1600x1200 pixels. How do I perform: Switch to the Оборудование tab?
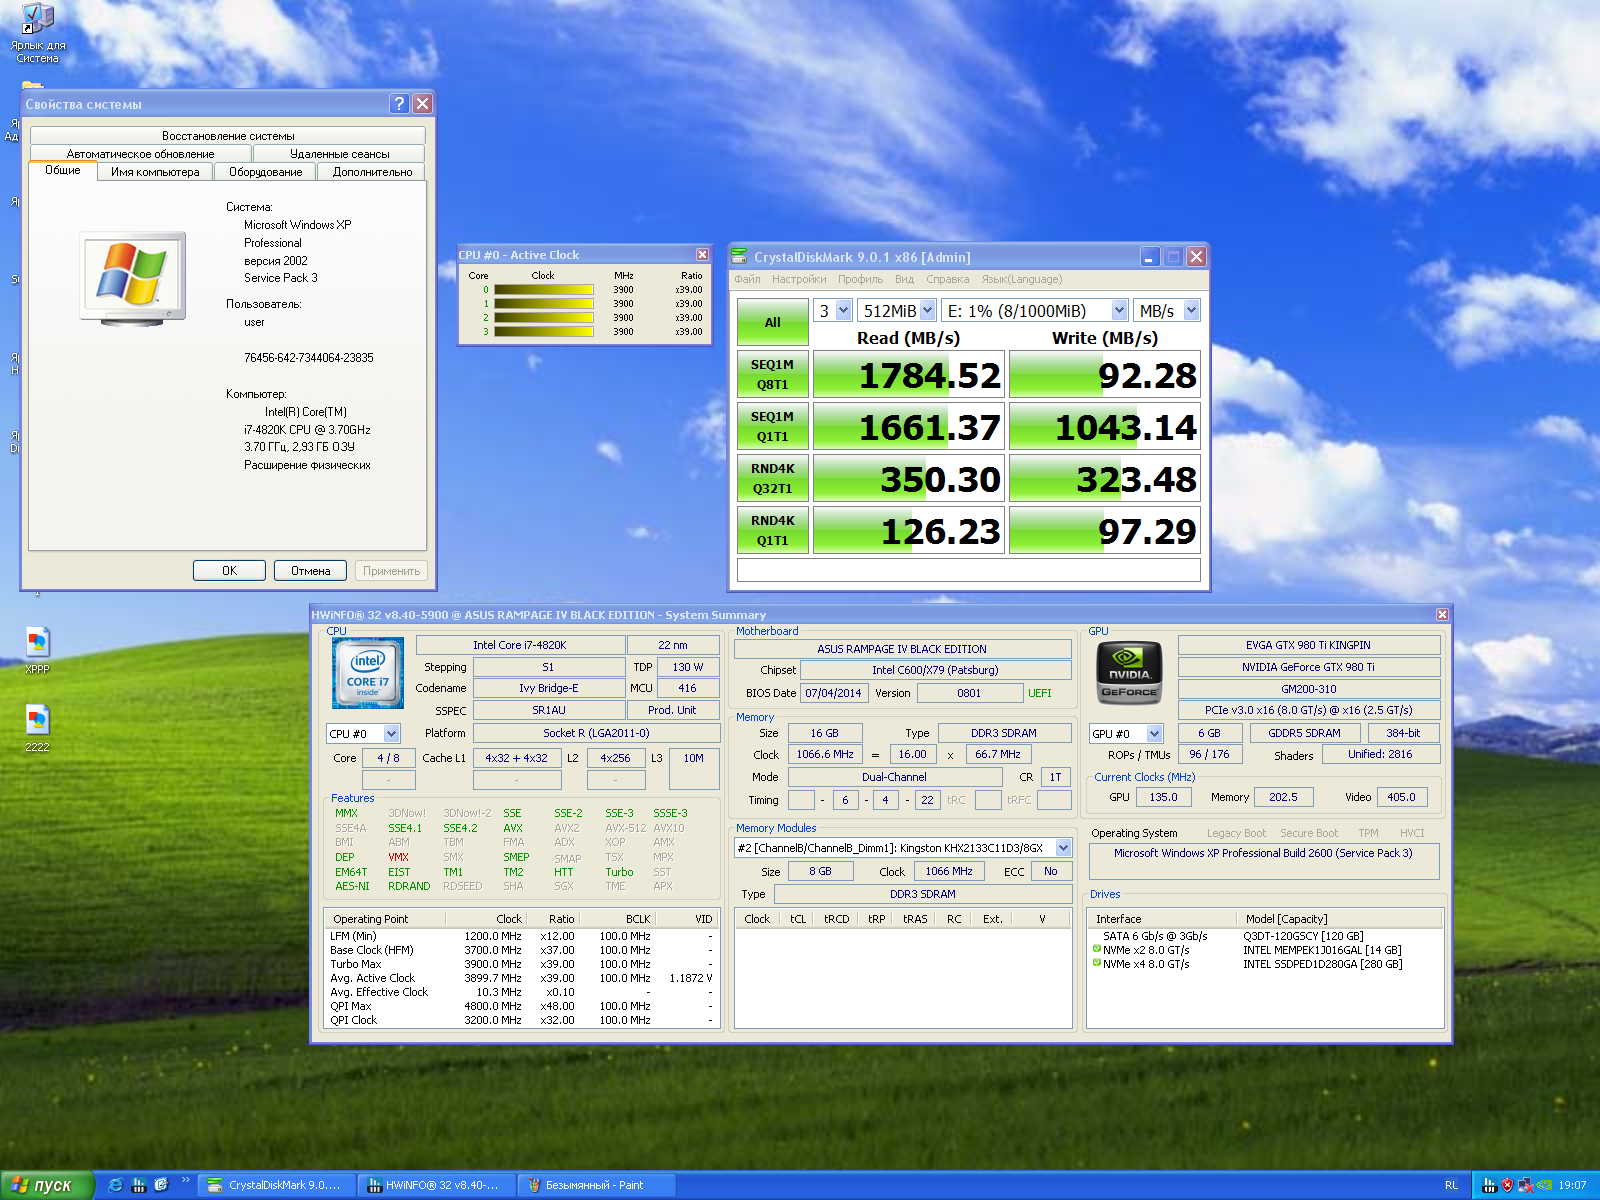265,172
